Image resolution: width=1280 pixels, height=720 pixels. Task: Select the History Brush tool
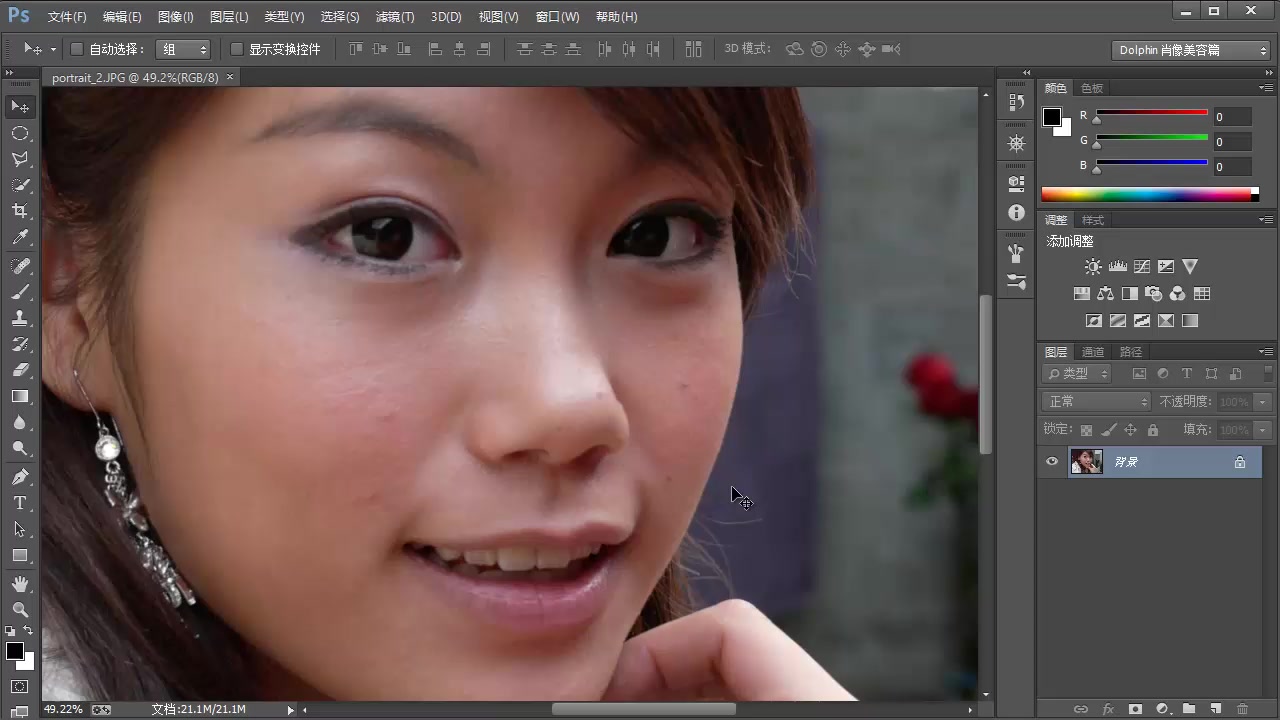coord(20,344)
